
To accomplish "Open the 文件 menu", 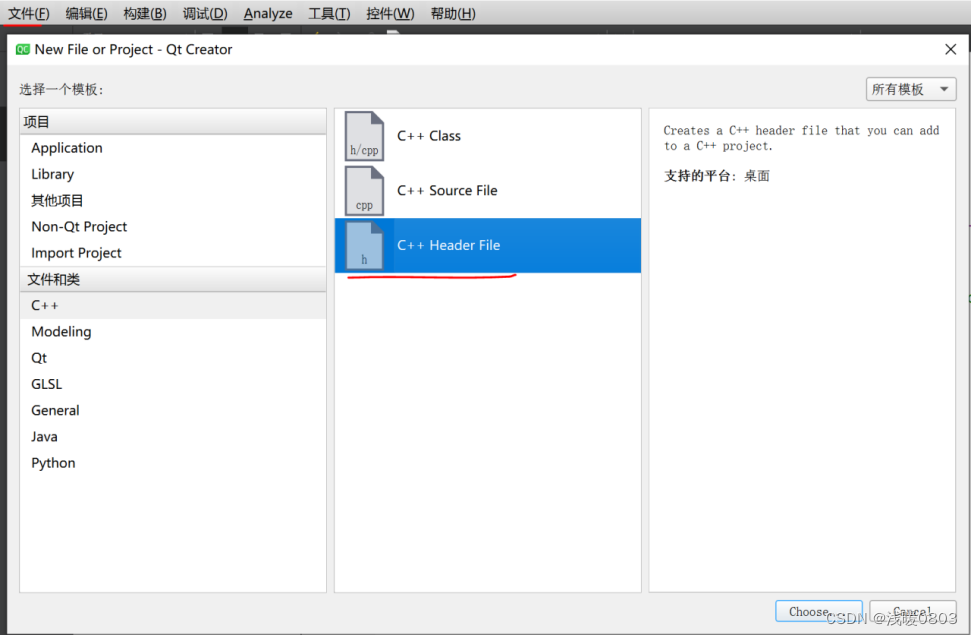I will [x=27, y=13].
